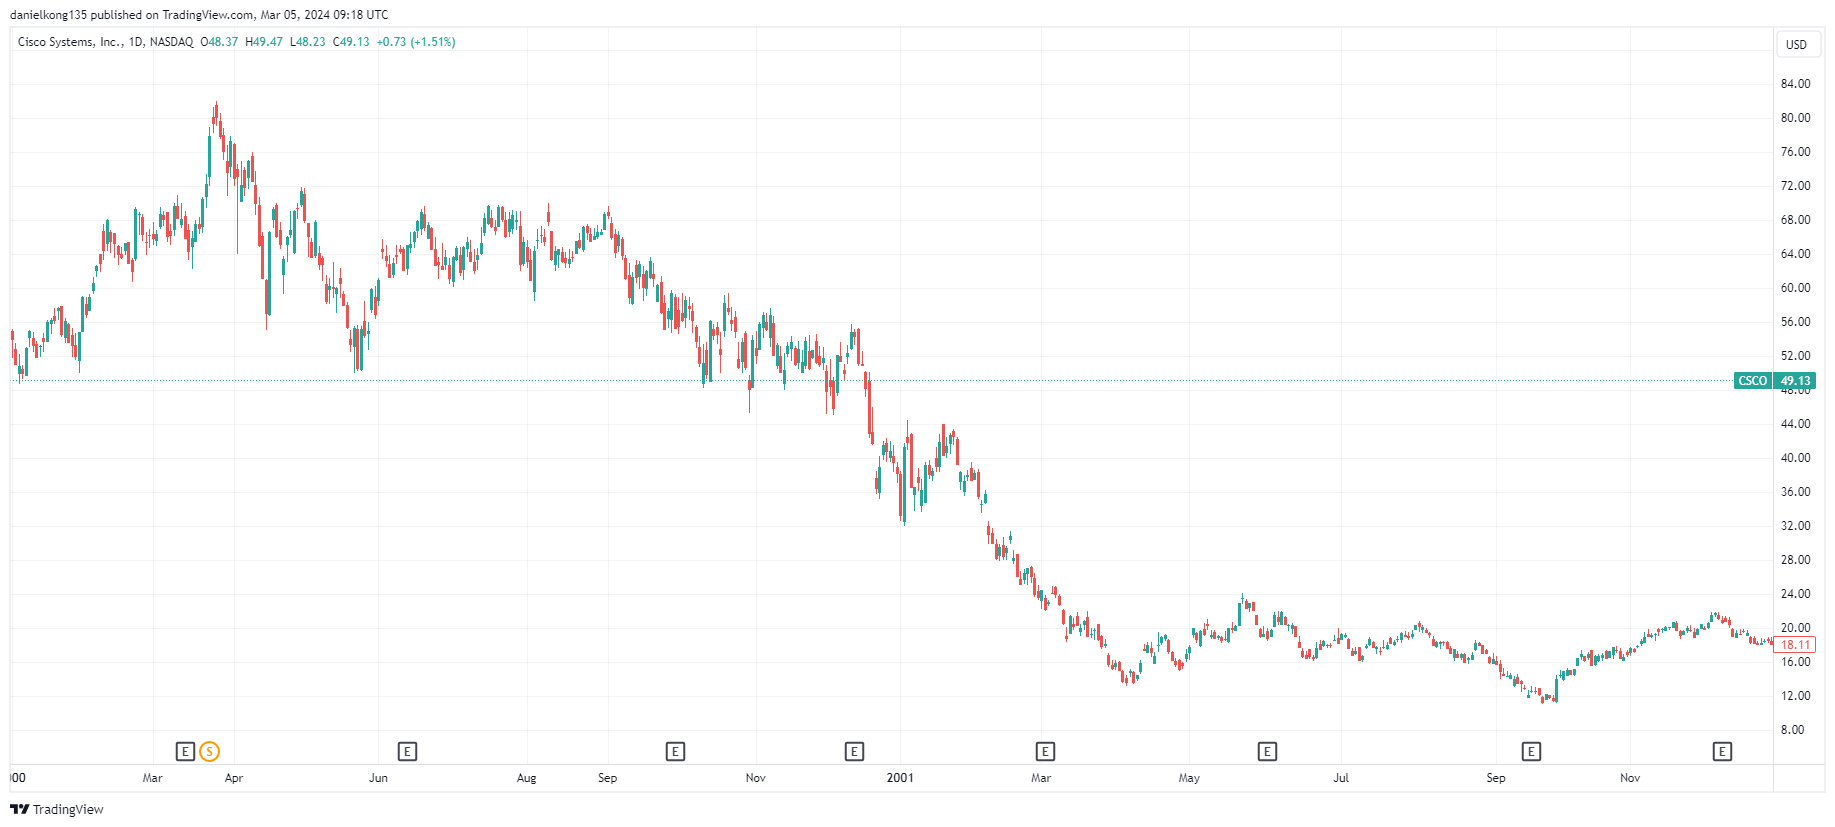Click the Apr label on time axis

coord(234,778)
